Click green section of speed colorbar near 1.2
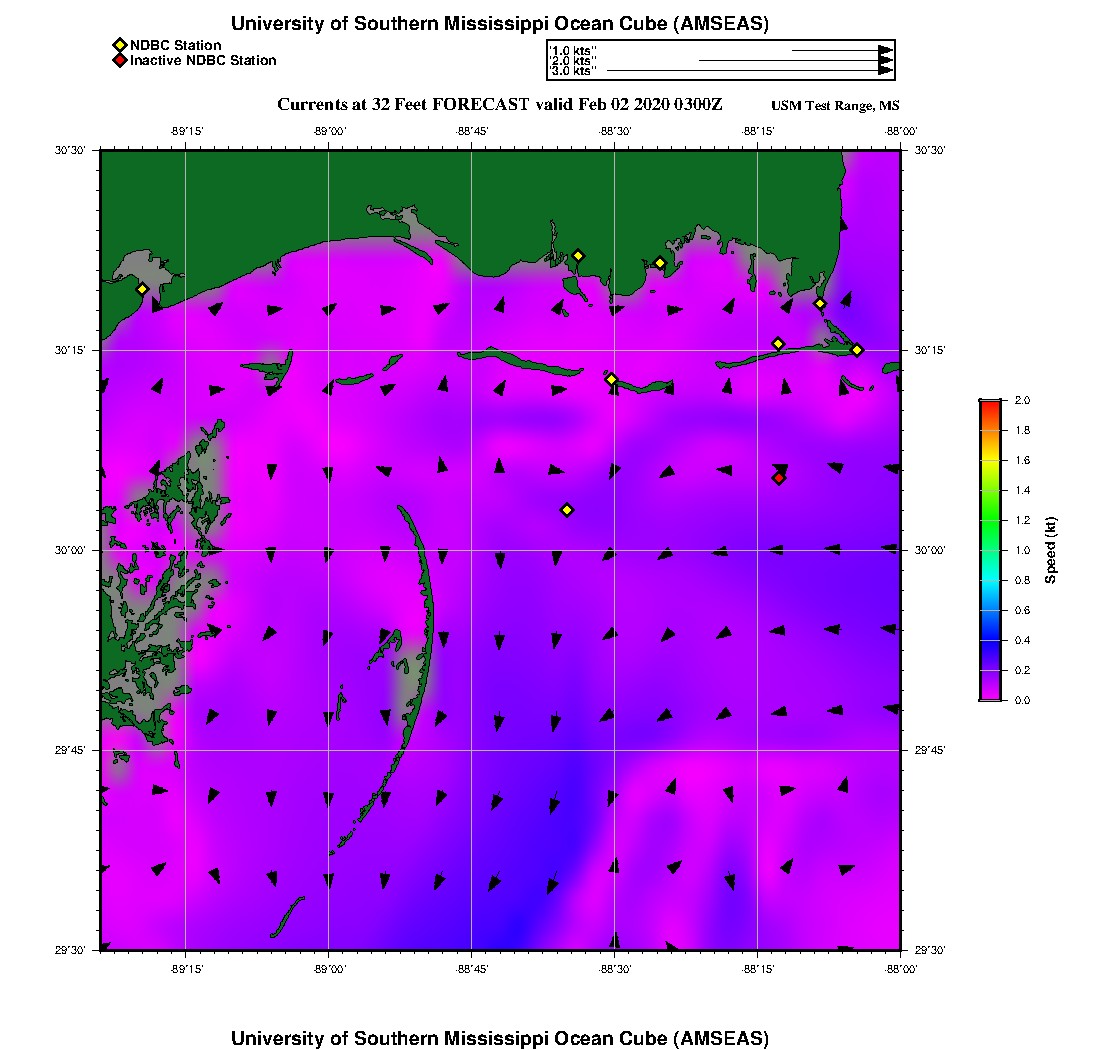This screenshot has height=1050, width=1100. pos(991,520)
